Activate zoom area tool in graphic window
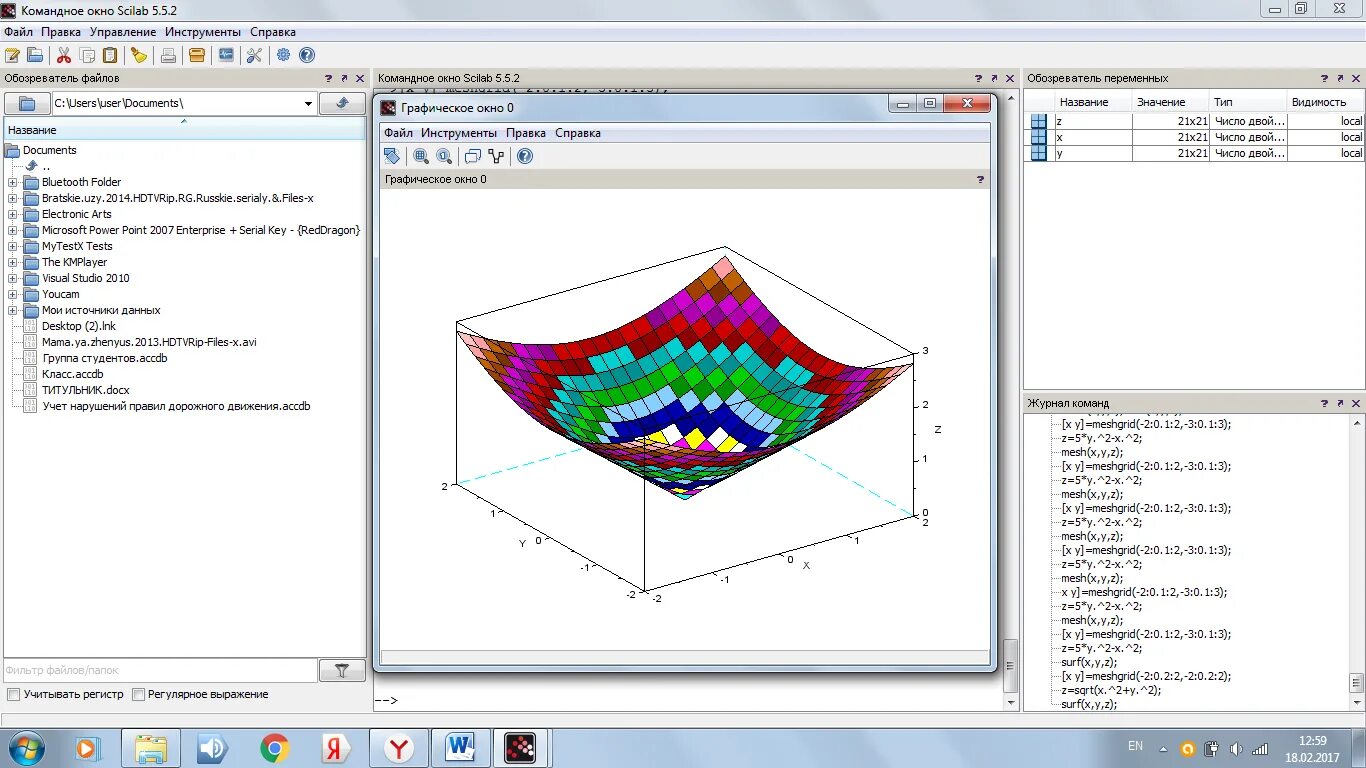The image size is (1366, 768). click(421, 156)
